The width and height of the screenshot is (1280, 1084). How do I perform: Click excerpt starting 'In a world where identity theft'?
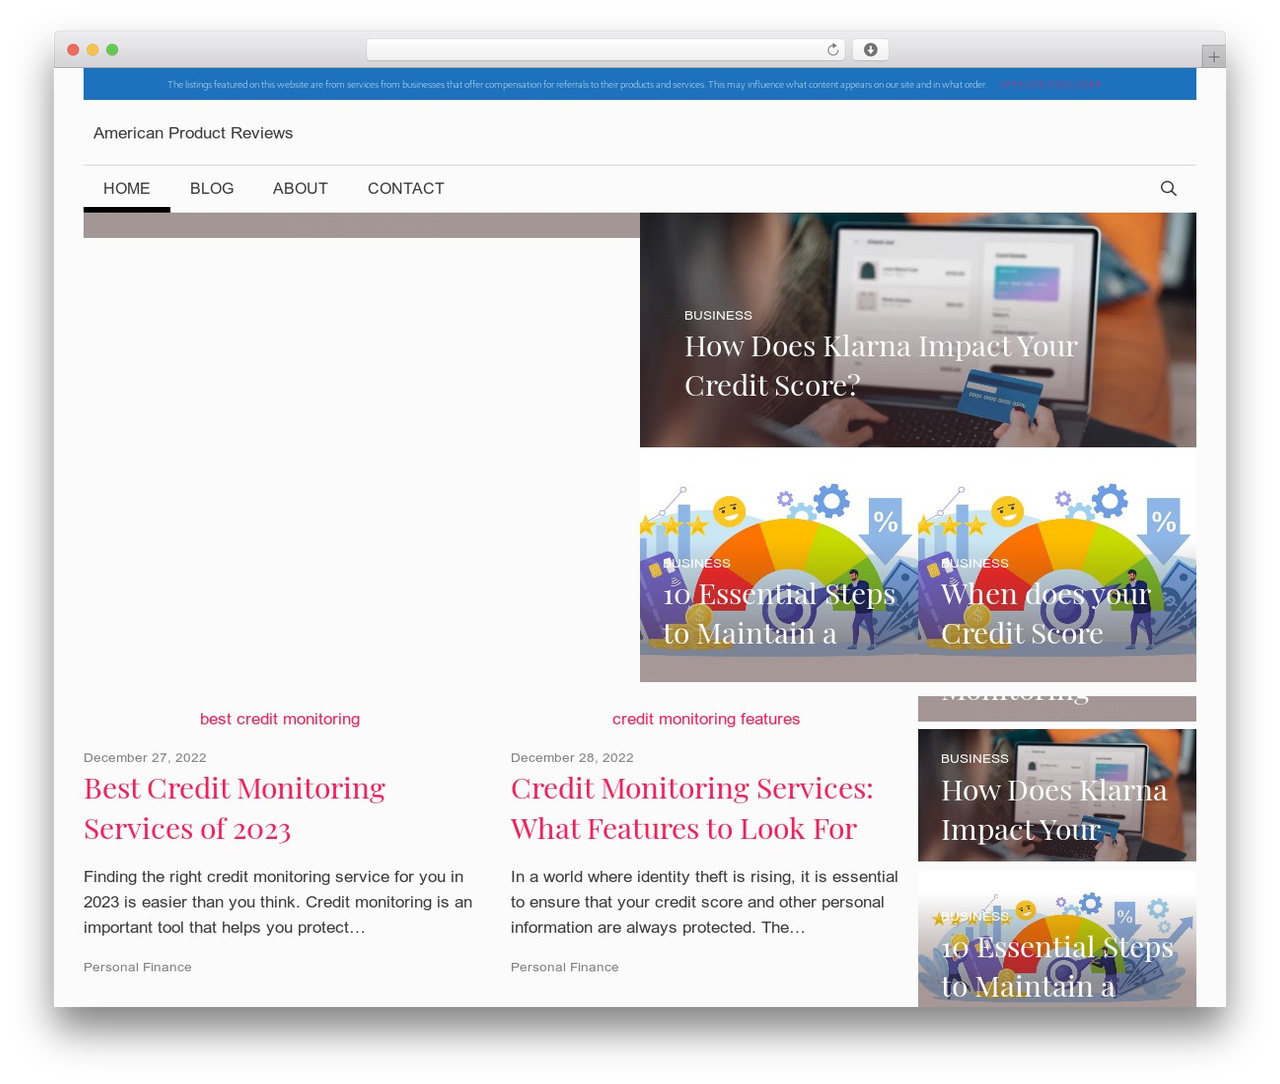(704, 902)
